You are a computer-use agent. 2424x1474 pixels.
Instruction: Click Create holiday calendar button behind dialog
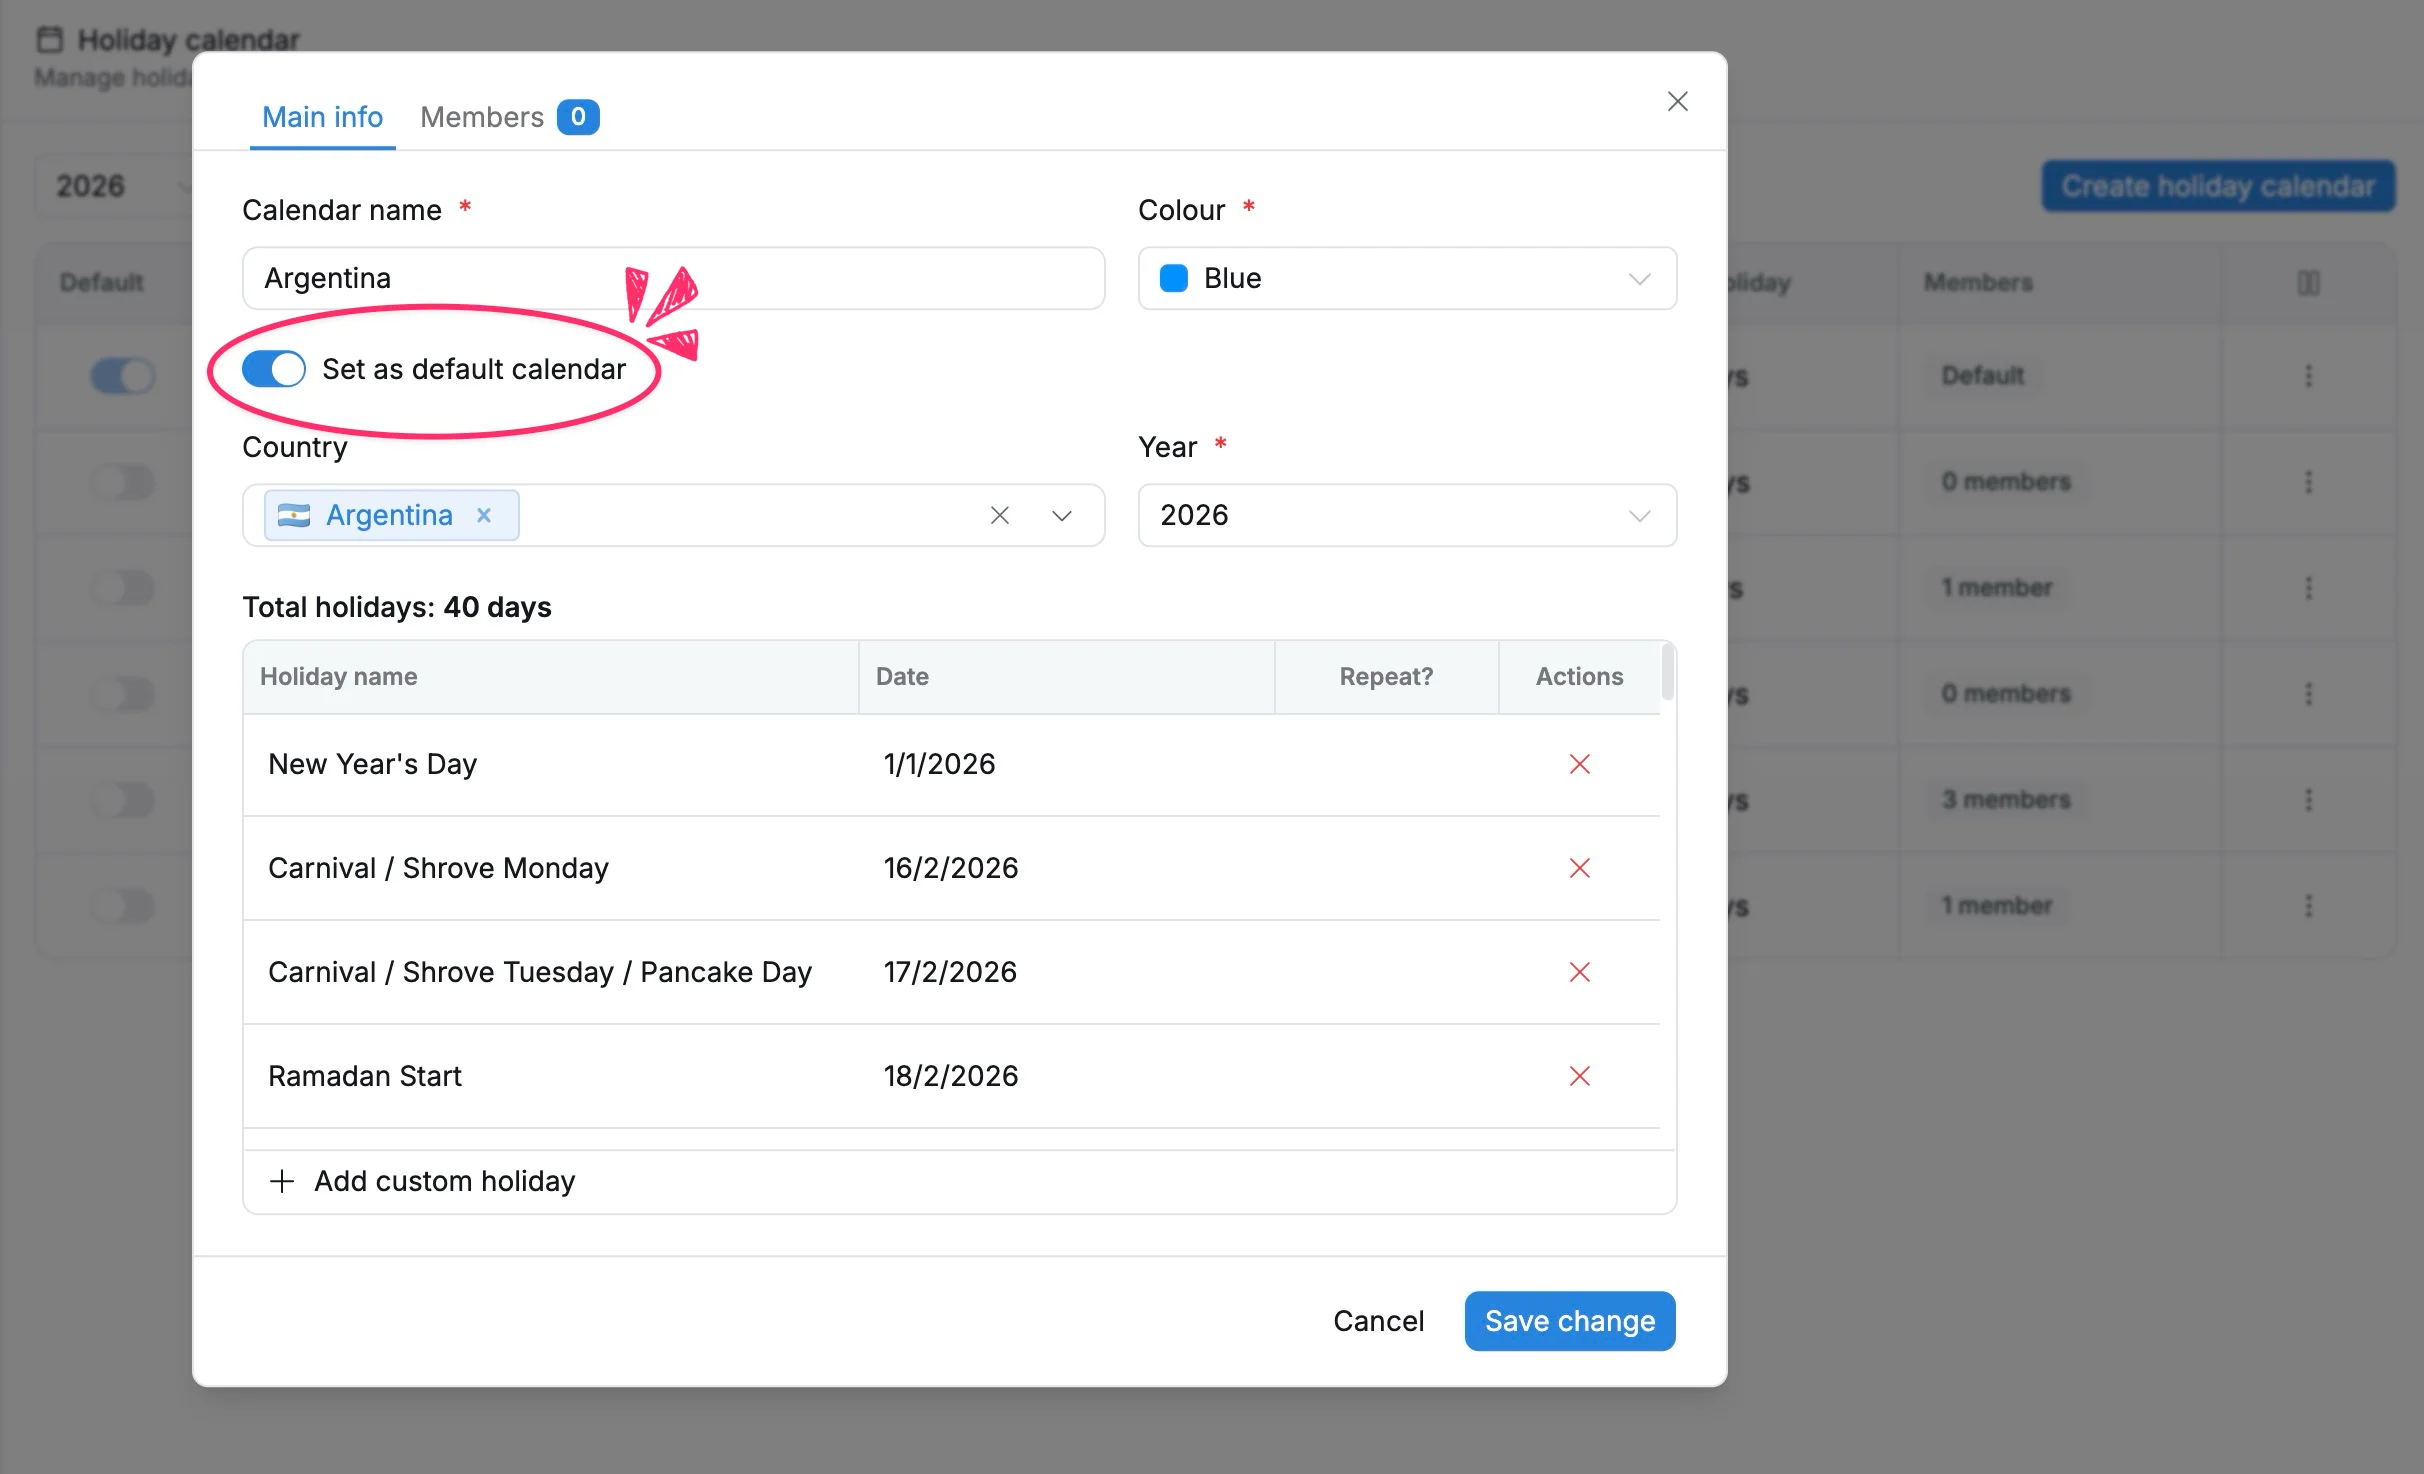pyautogui.click(x=2217, y=186)
